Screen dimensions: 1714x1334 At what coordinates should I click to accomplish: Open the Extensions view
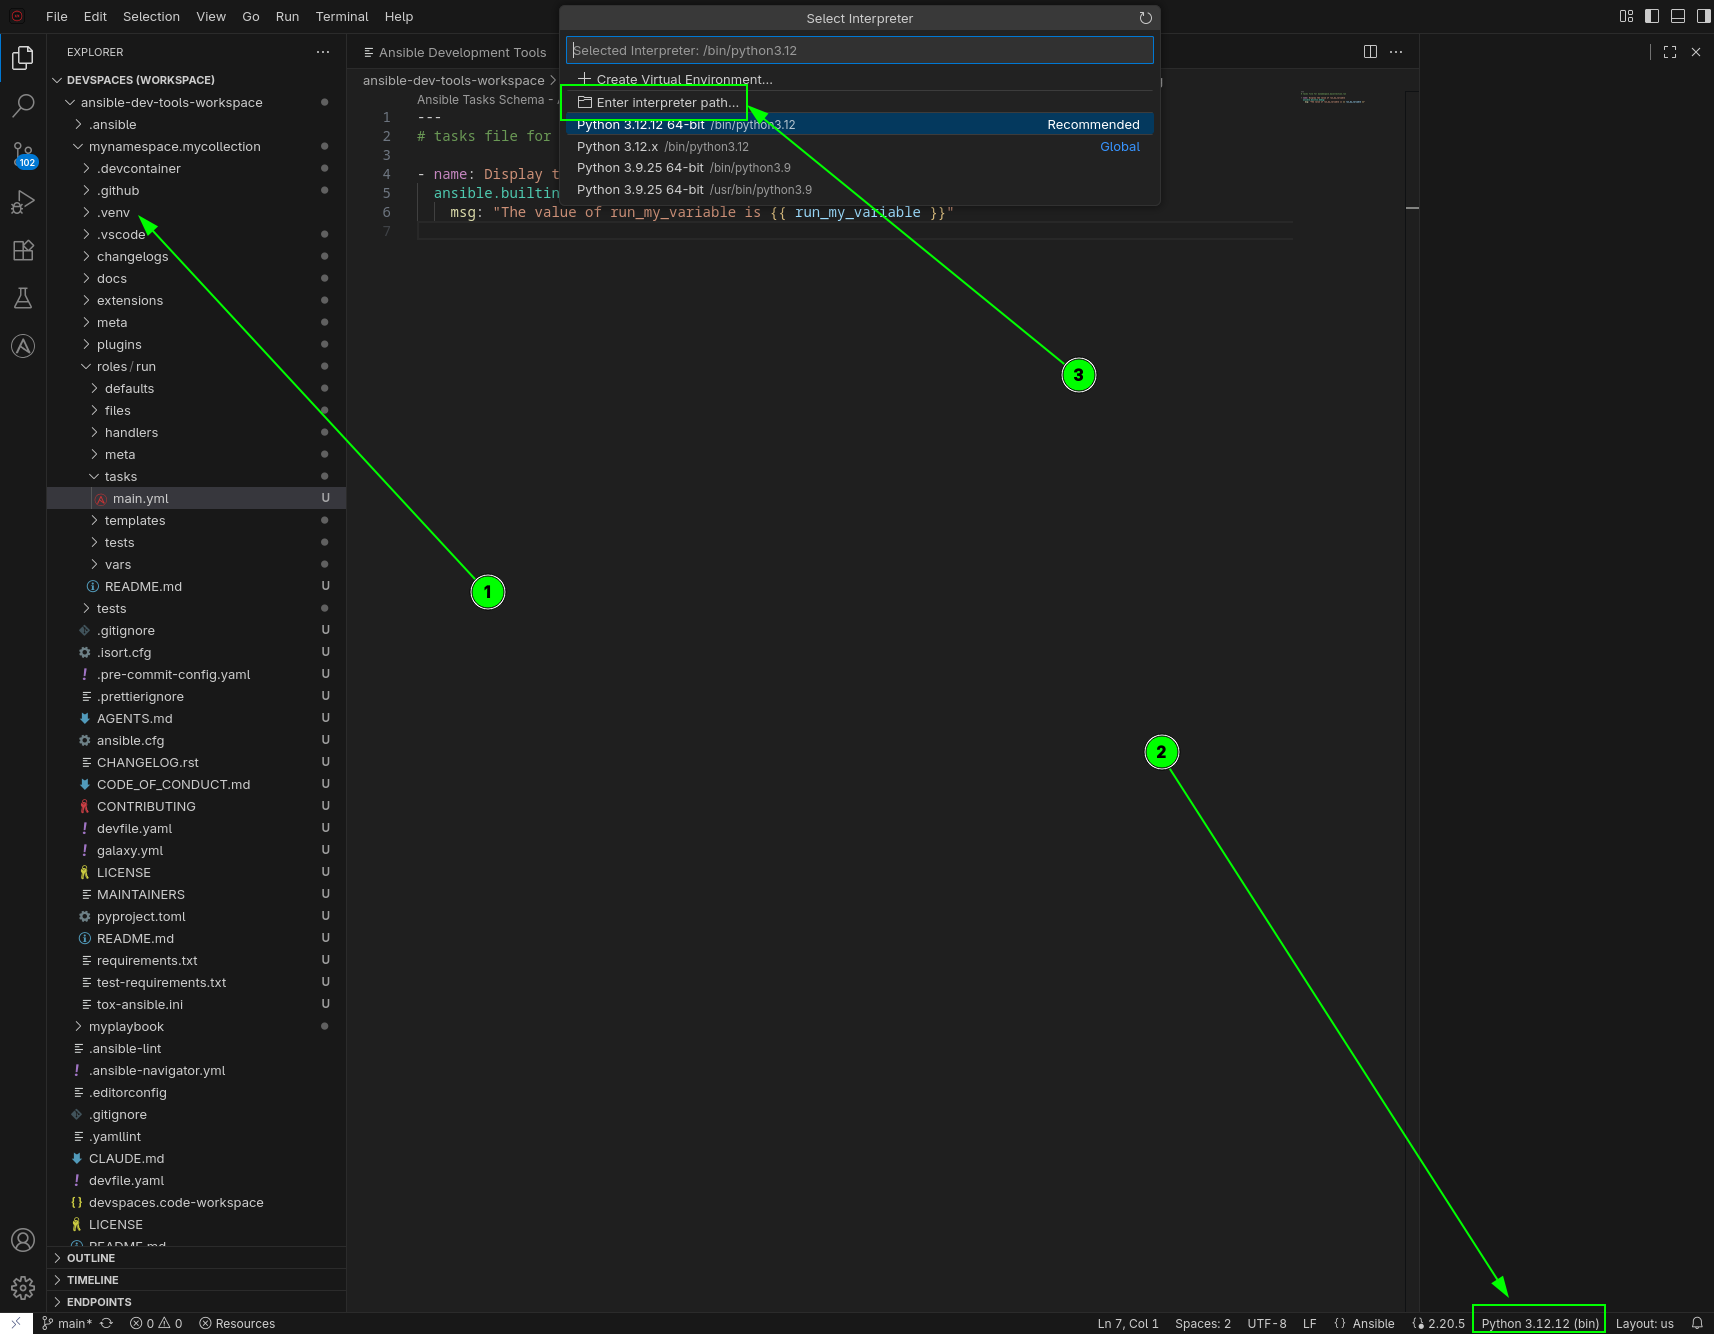point(23,250)
